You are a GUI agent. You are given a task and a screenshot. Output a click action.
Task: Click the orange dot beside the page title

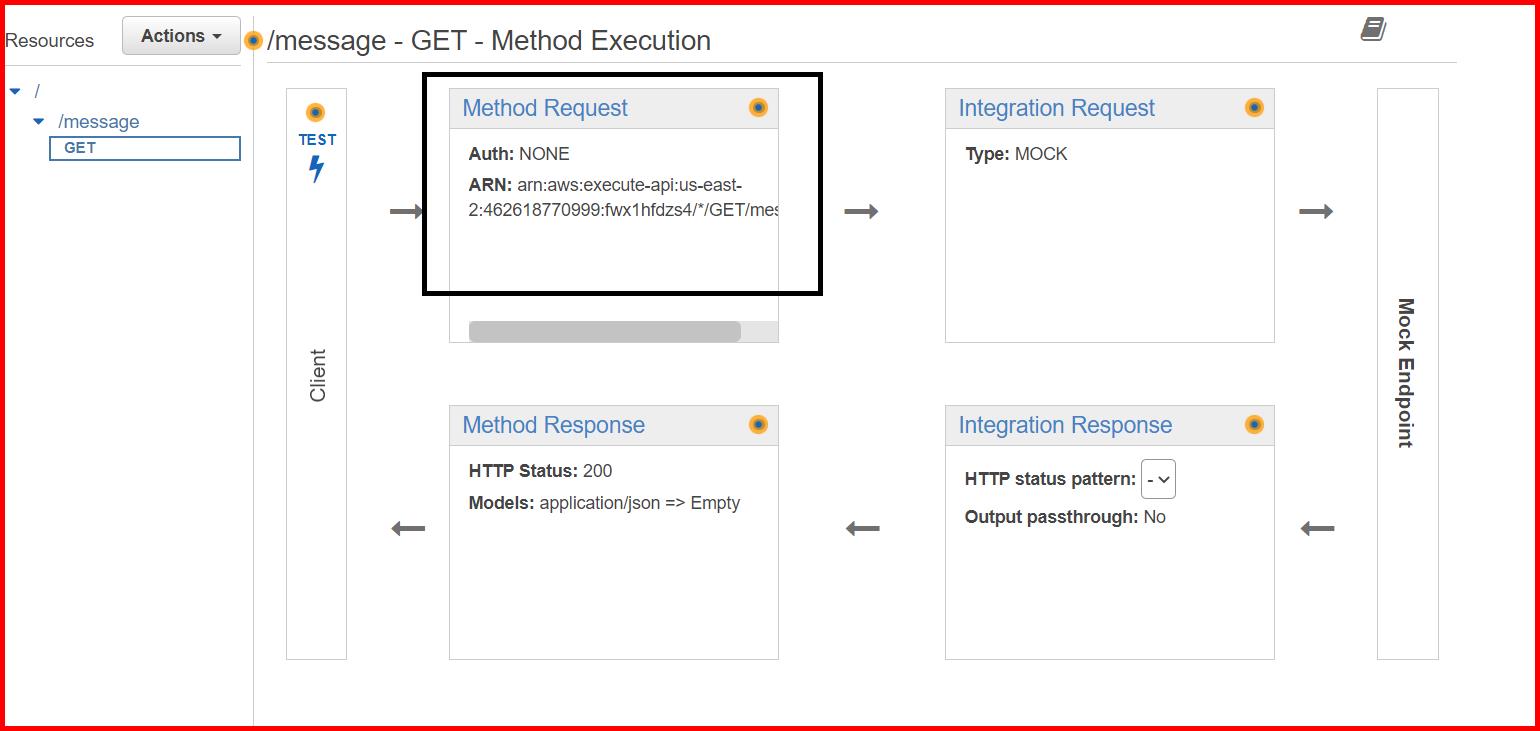[x=254, y=41]
